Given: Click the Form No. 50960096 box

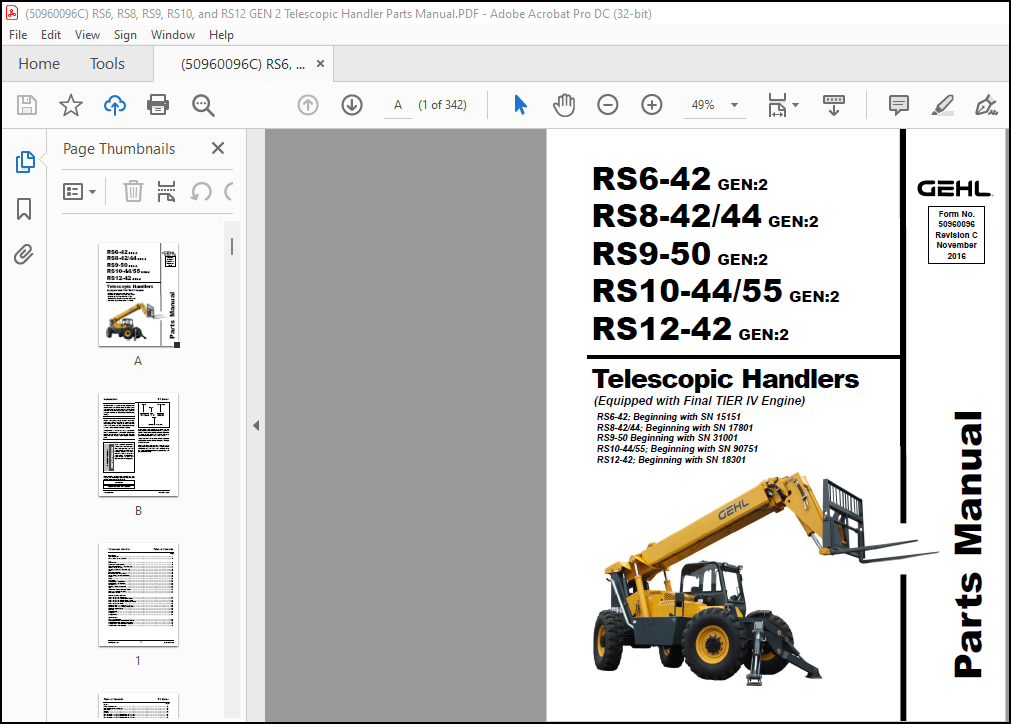Looking at the screenshot, I should (x=956, y=235).
